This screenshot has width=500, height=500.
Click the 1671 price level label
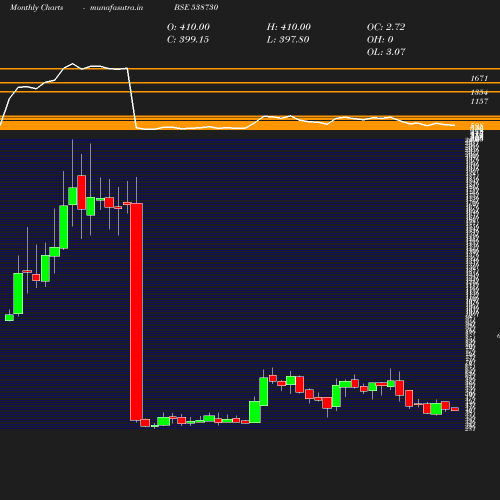click(479, 78)
